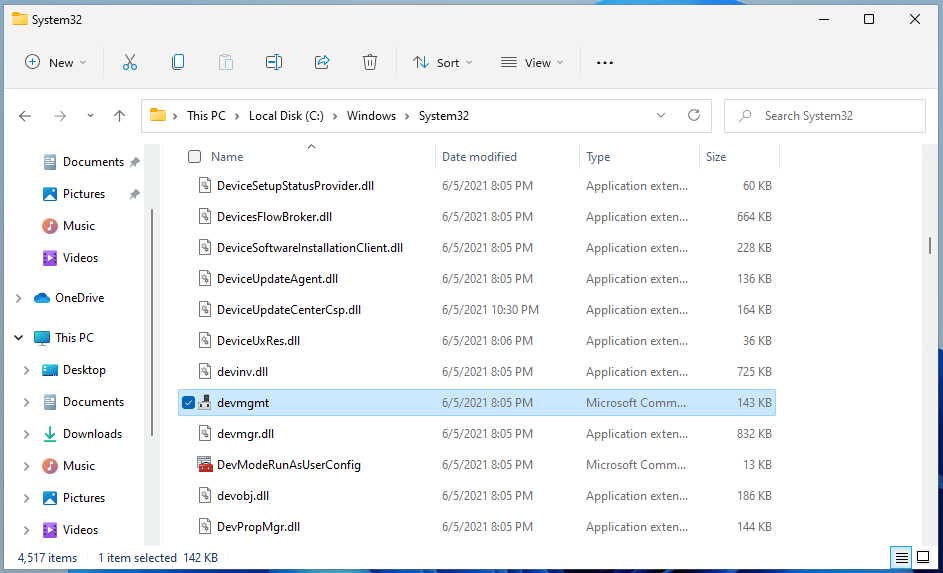Collapse the This PC tree node
The image size is (943, 573).
19,338
